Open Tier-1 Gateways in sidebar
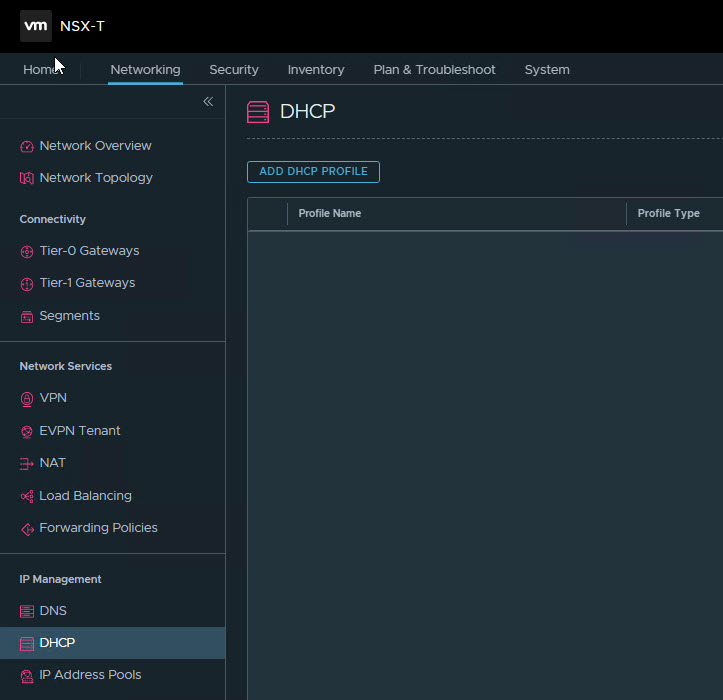The image size is (723, 700). [87, 283]
